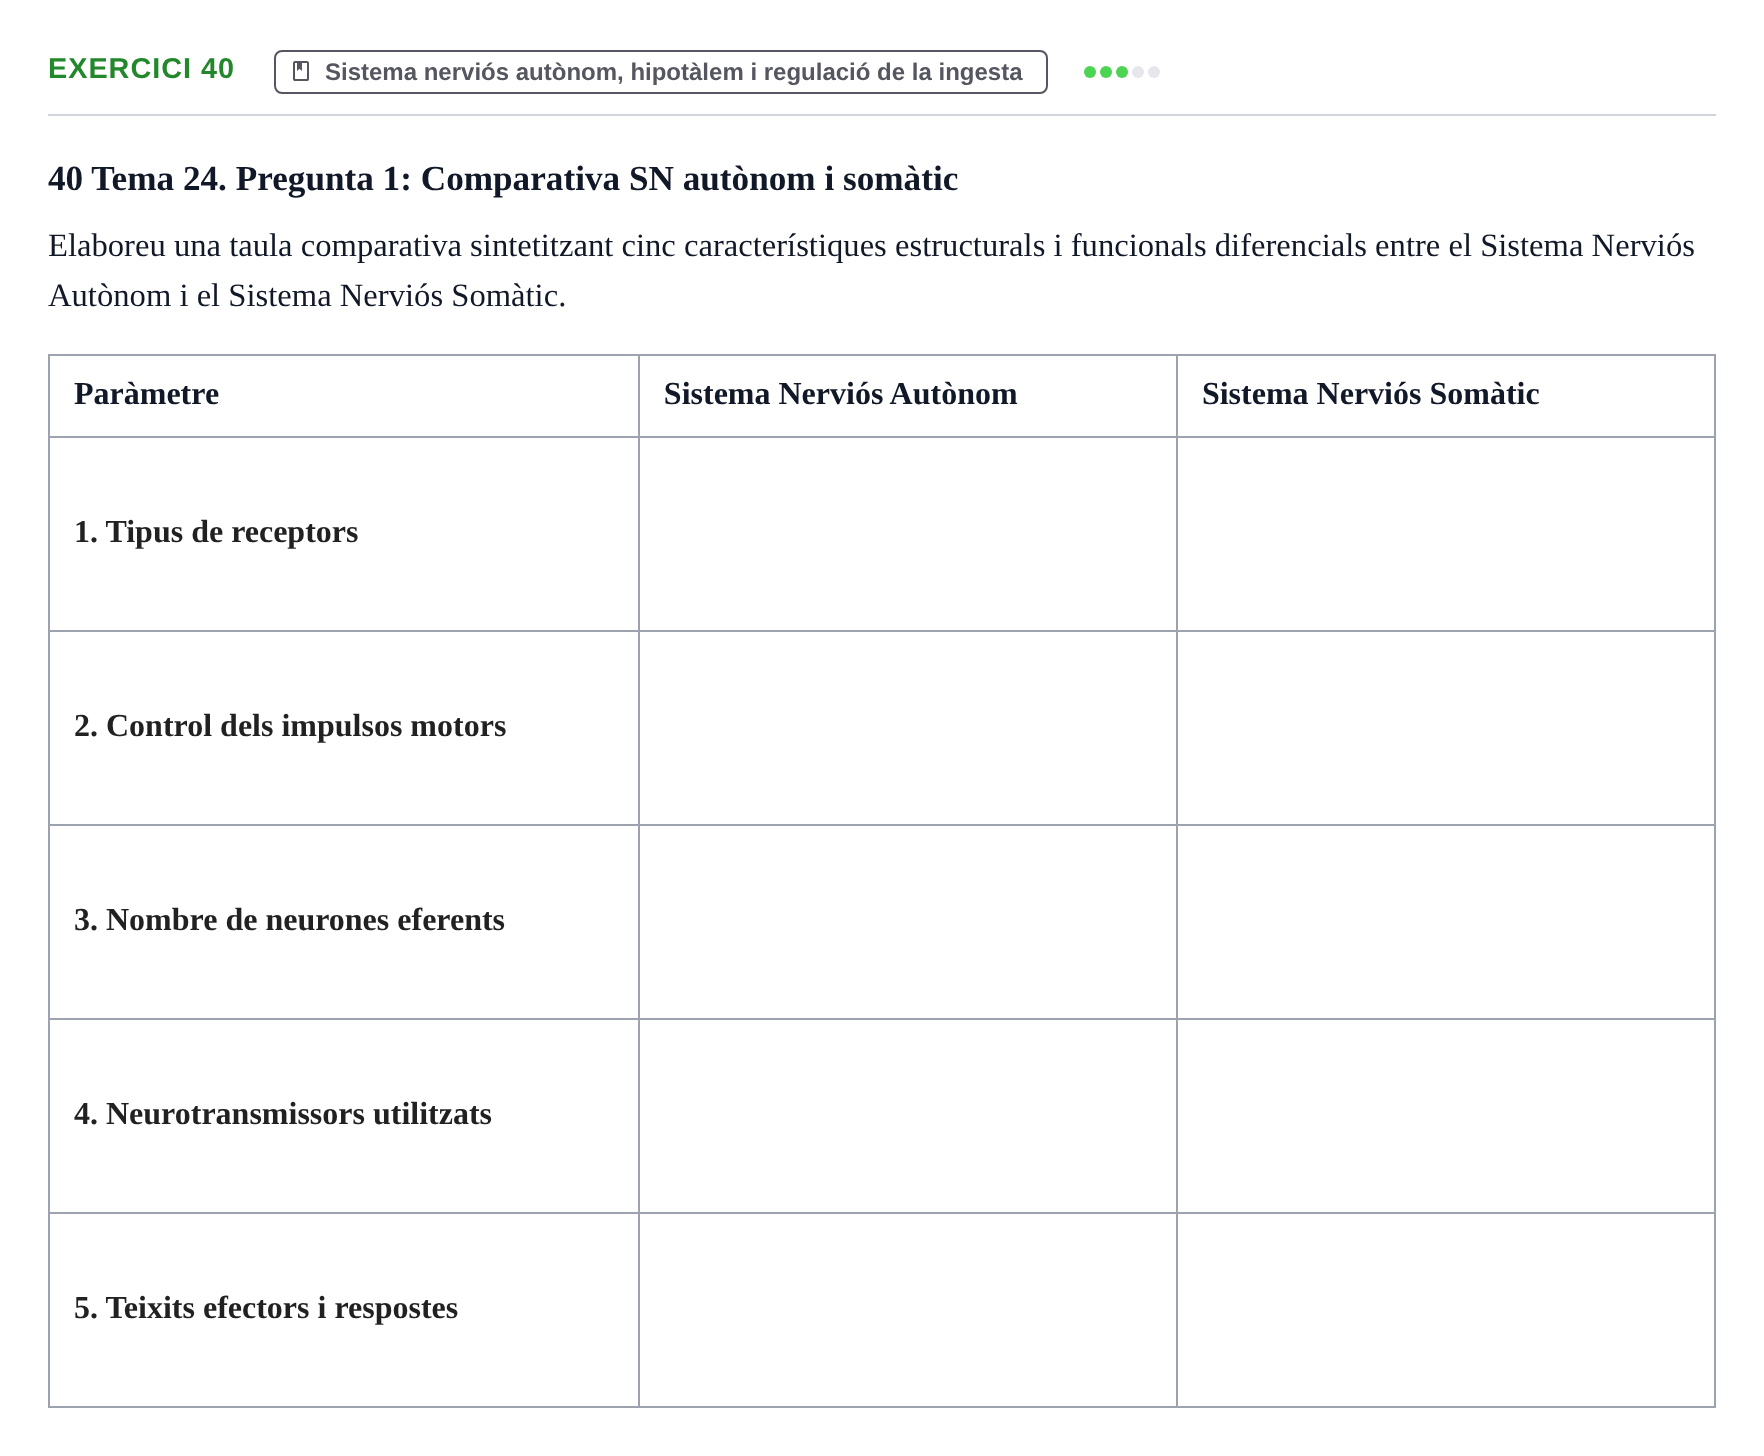Click the Somàtic cell for Neurotransmissors utilitzats
1764x1456 pixels.
tap(1446, 1116)
